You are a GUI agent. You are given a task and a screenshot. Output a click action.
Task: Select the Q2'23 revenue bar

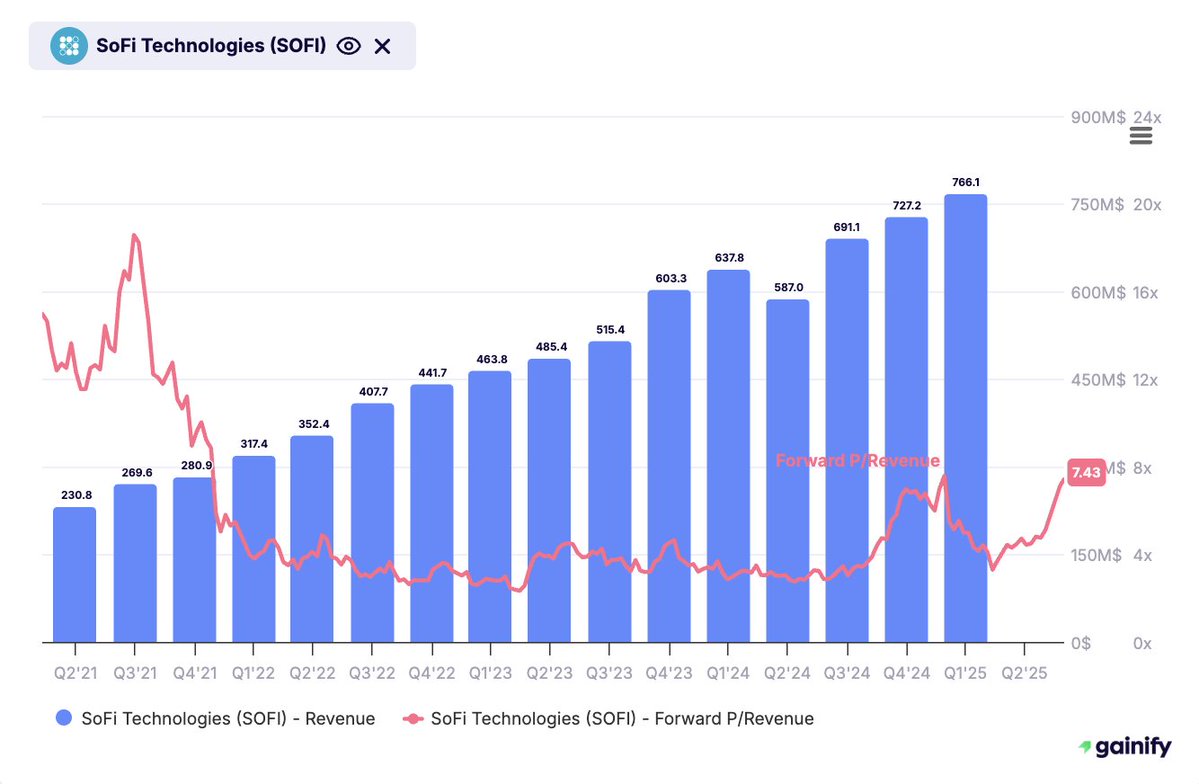(549, 500)
